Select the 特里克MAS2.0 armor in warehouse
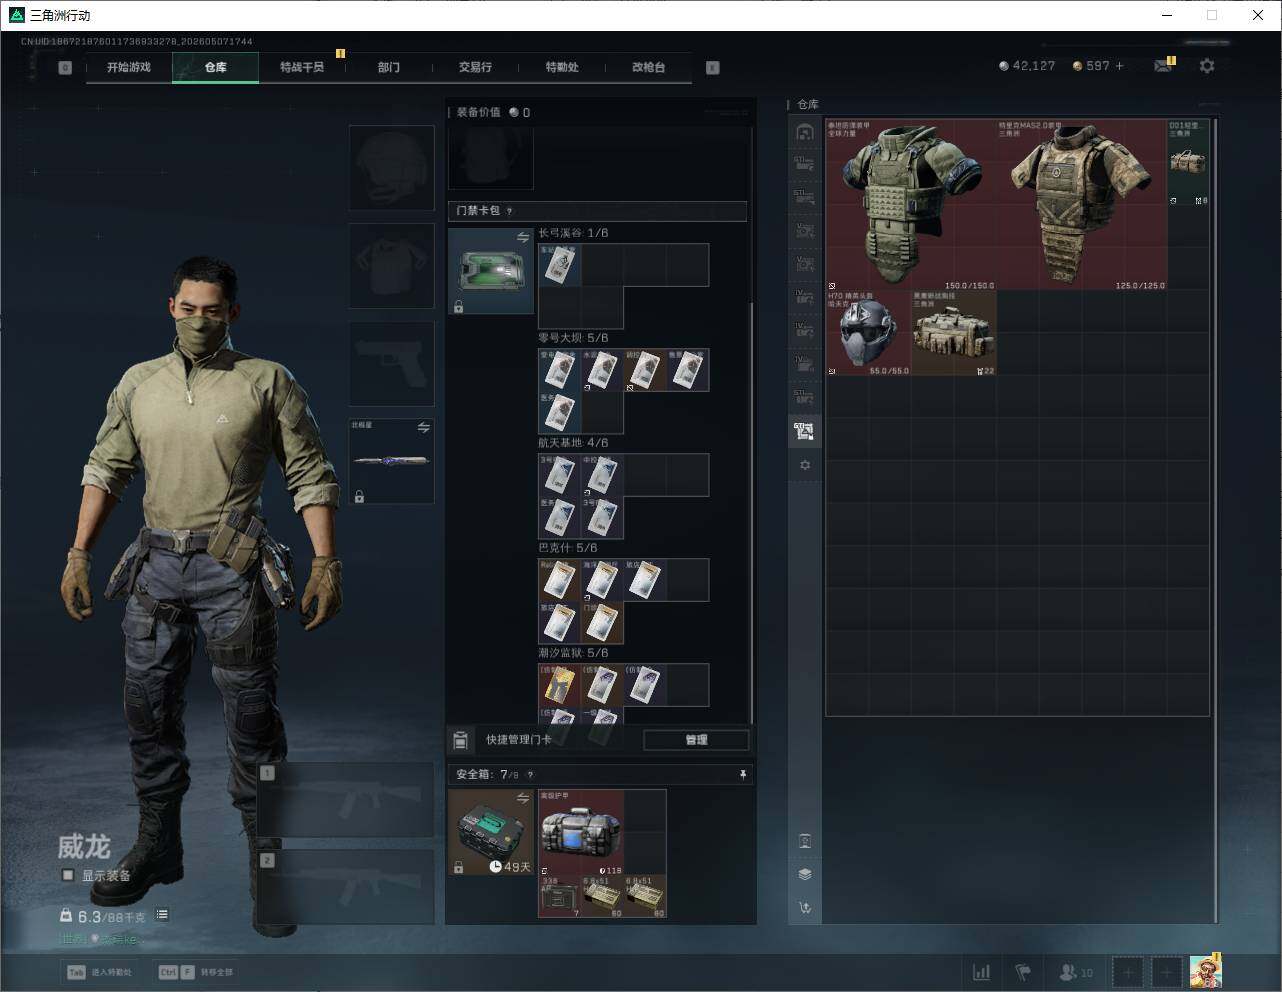Image resolution: width=1282 pixels, height=992 pixels. coord(1082,205)
